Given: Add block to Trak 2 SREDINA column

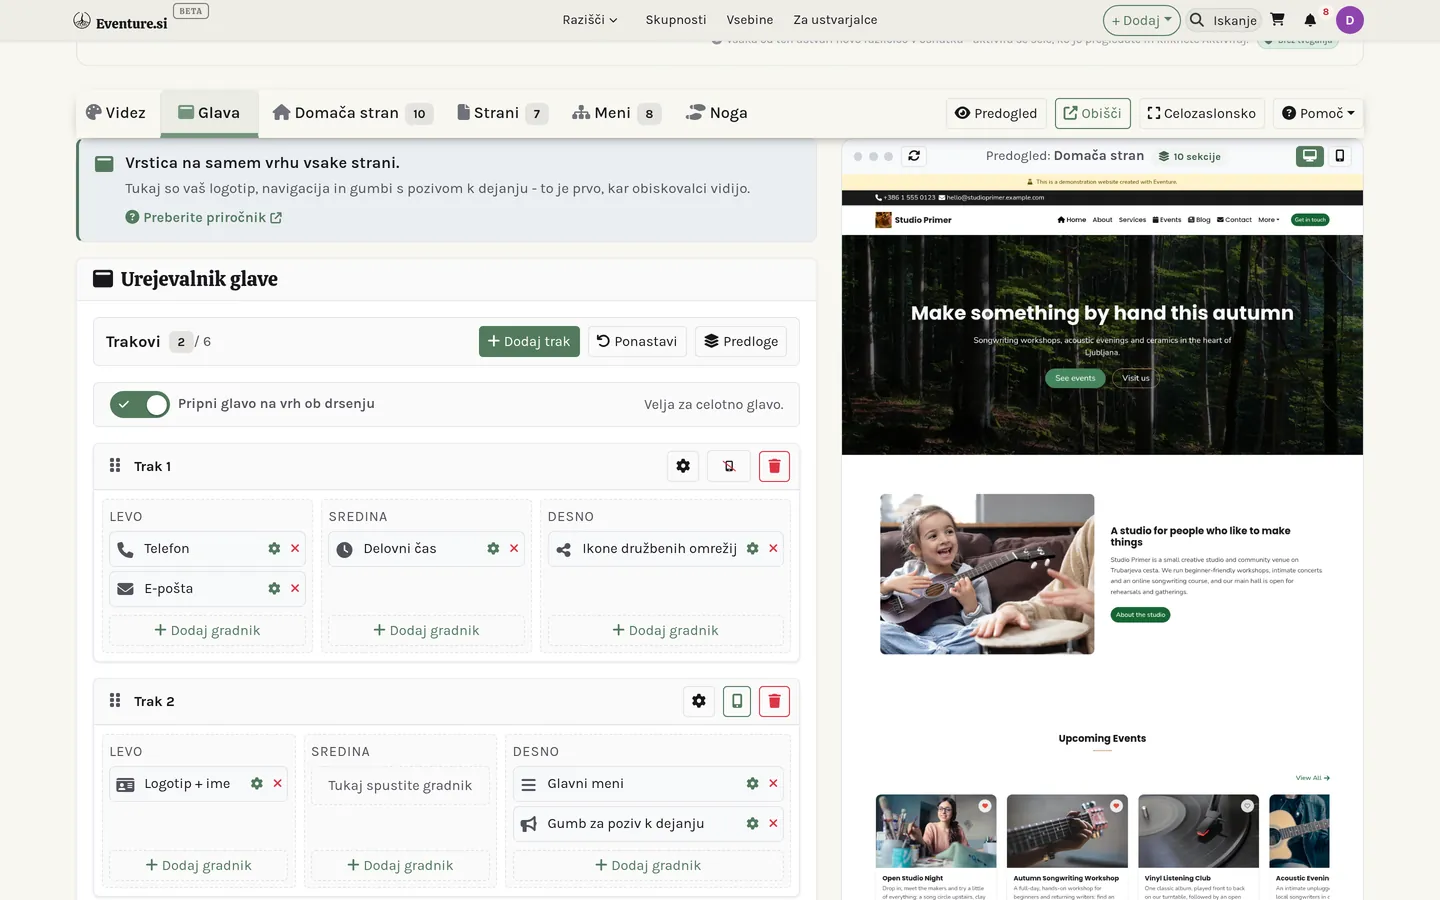Looking at the screenshot, I should click(x=400, y=866).
